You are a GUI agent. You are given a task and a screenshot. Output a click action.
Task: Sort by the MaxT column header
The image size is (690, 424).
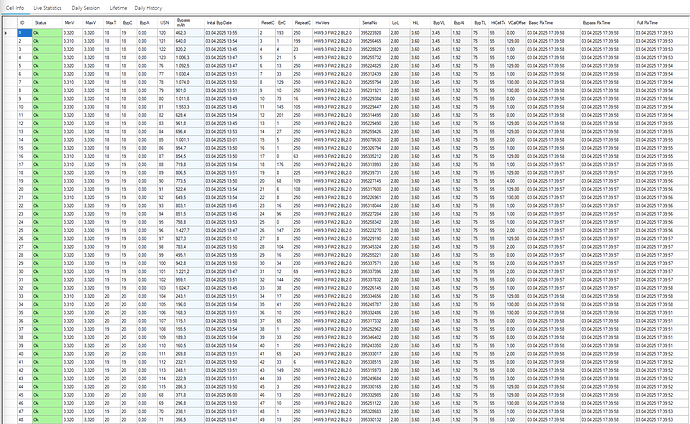(112, 23)
